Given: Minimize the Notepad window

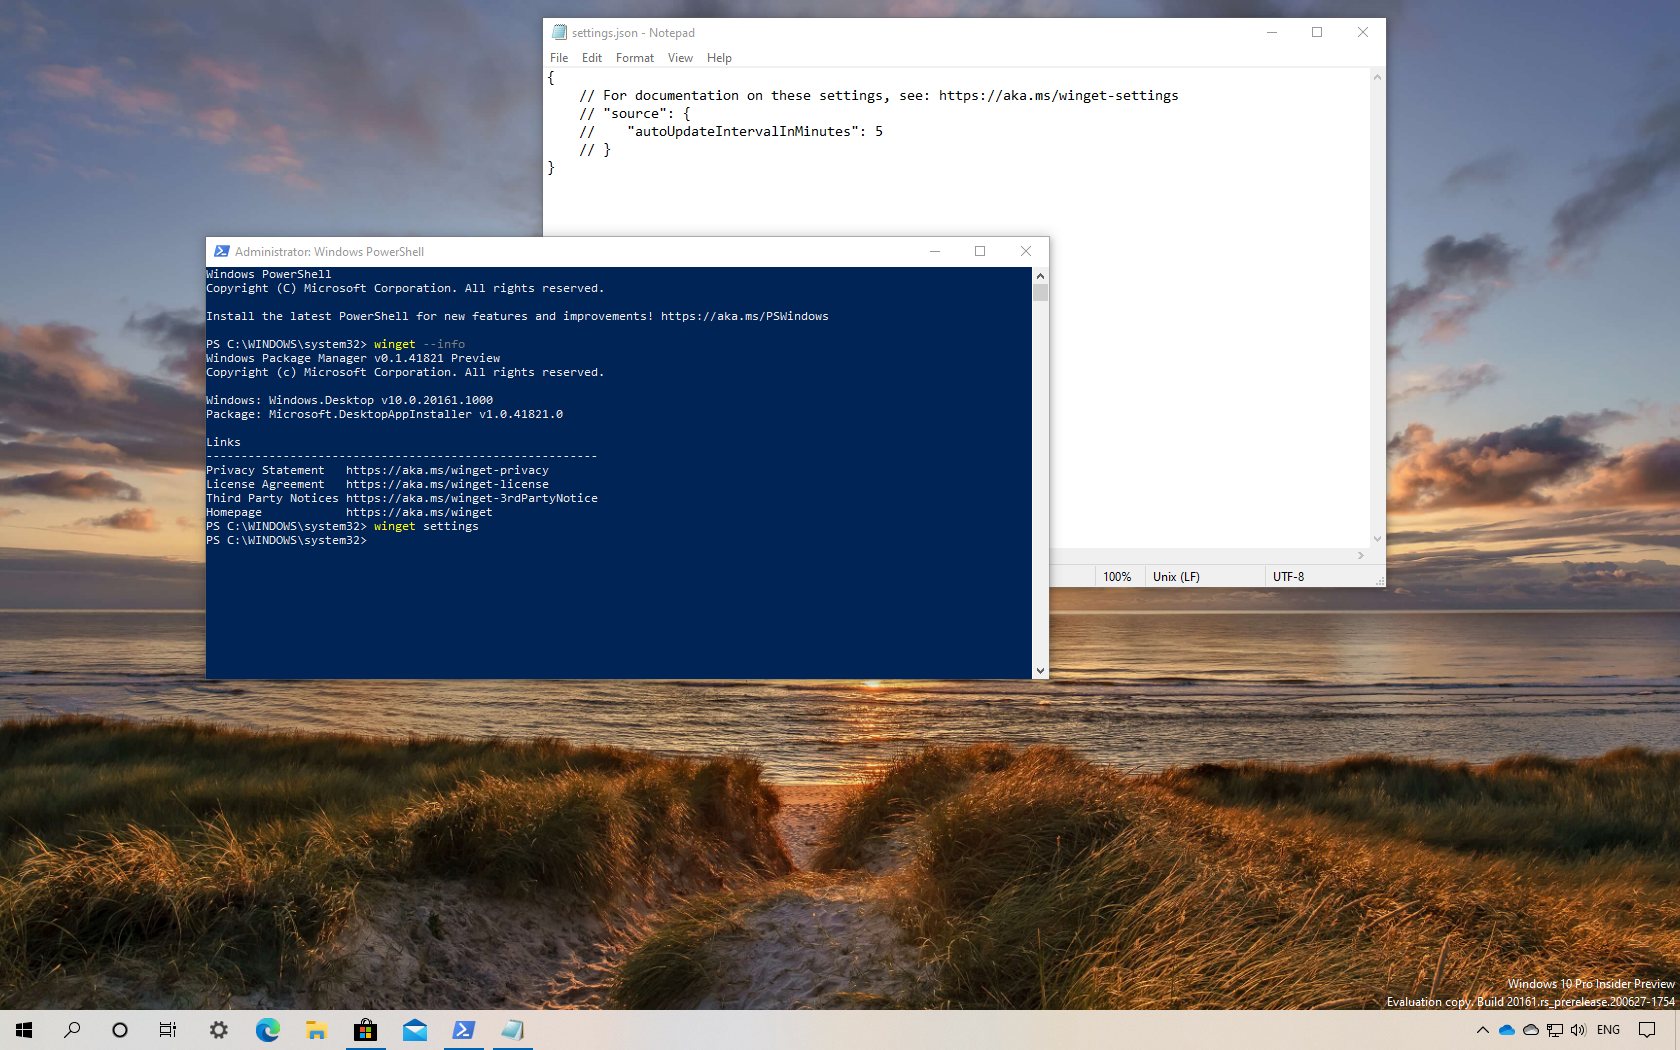Looking at the screenshot, I should coord(1272,33).
